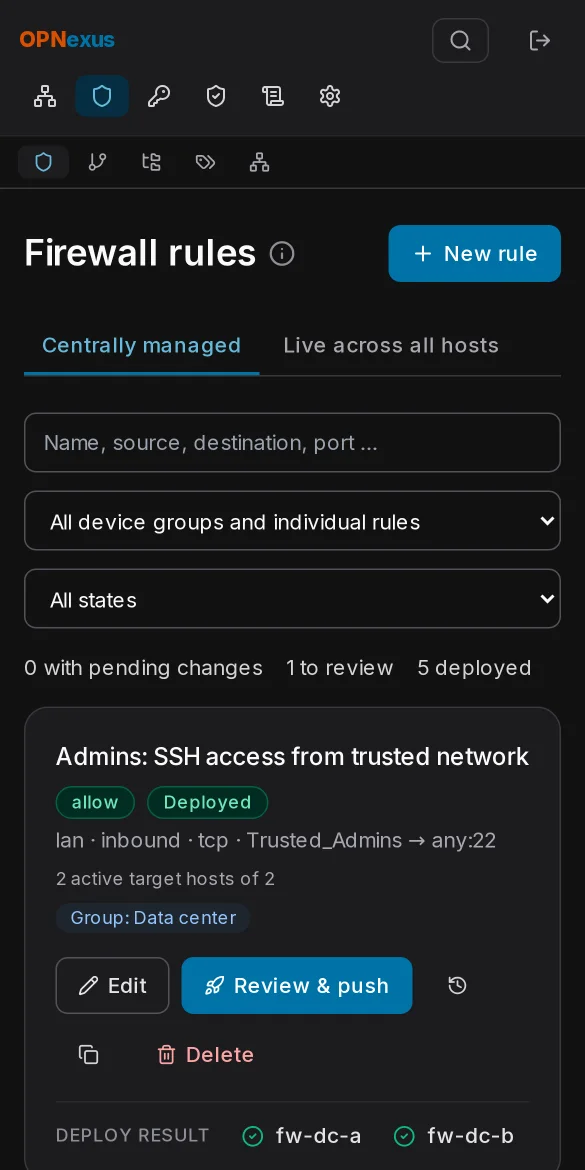Open the network sub-navigation icon
Screen dimensions: 585x1170
coord(259,162)
